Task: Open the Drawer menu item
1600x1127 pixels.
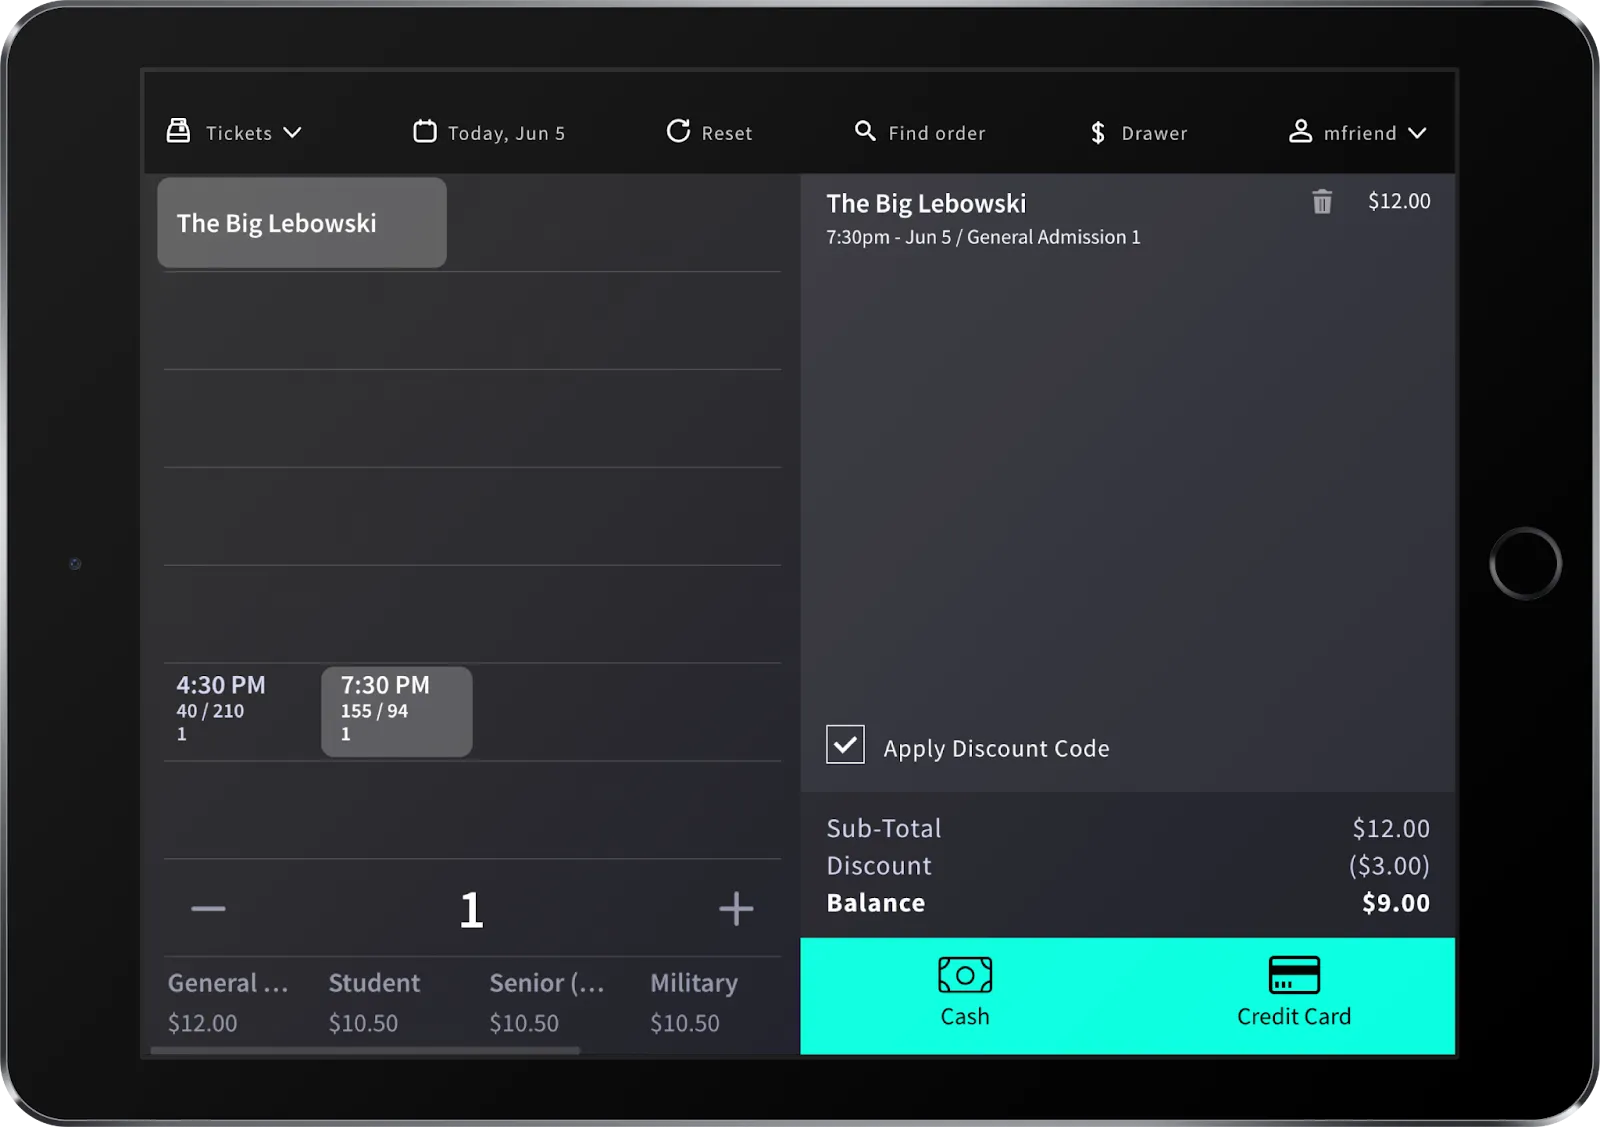Action: pos(1139,132)
